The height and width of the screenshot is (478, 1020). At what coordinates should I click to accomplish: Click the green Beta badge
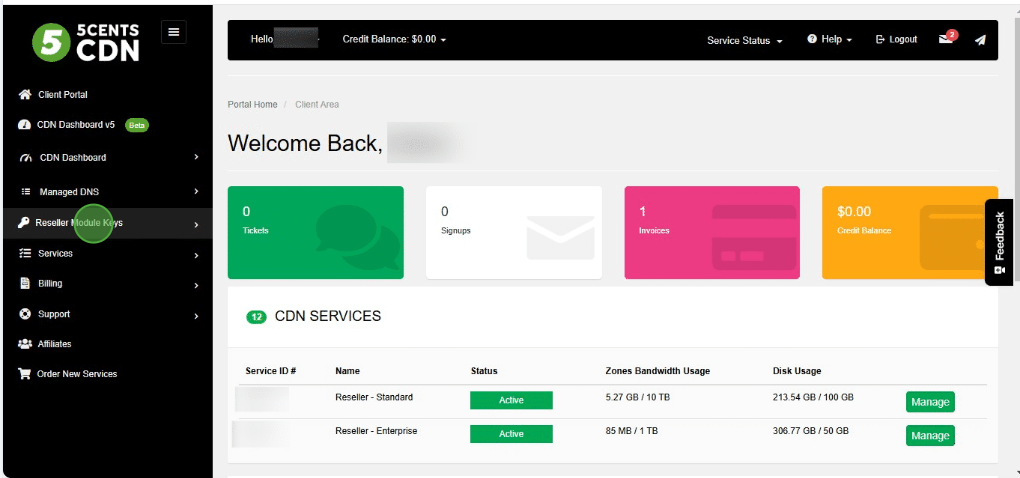[x=137, y=126]
